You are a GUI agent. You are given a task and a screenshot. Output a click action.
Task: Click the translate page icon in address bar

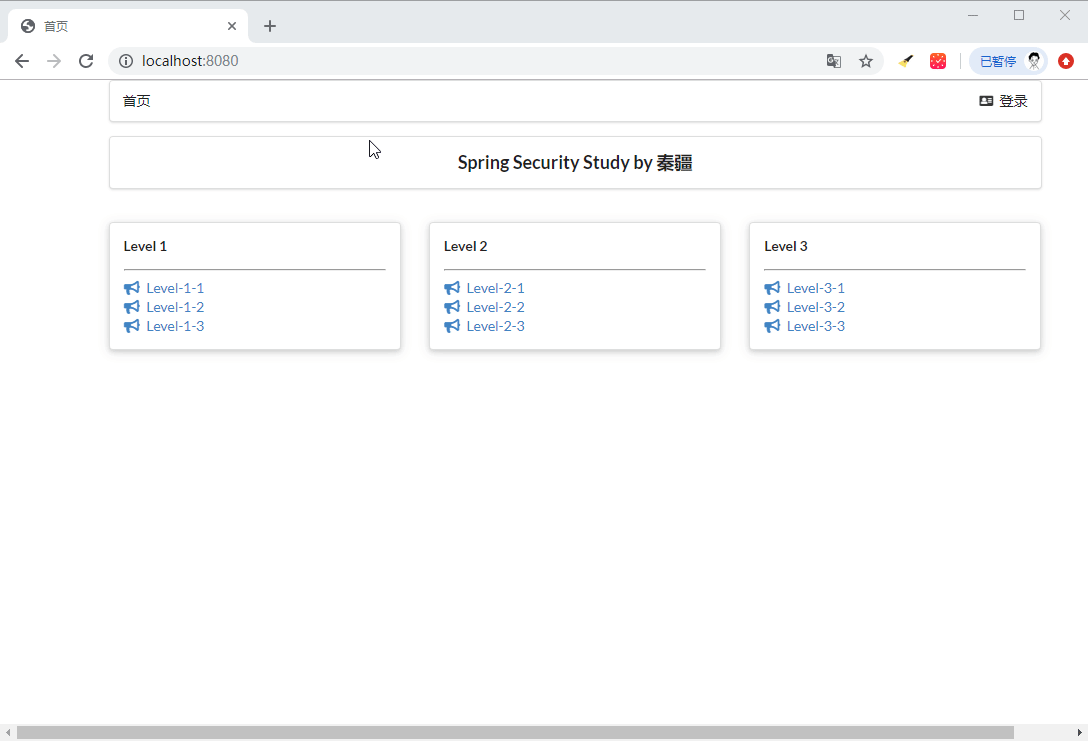coord(834,61)
